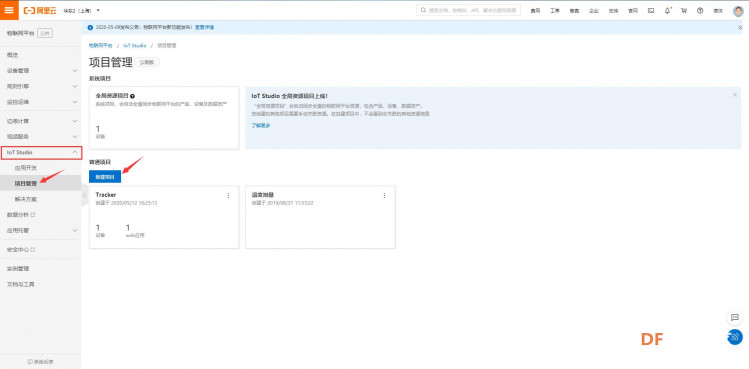
Task: Click the 公测版 badge beside the page title
Action: (148, 62)
